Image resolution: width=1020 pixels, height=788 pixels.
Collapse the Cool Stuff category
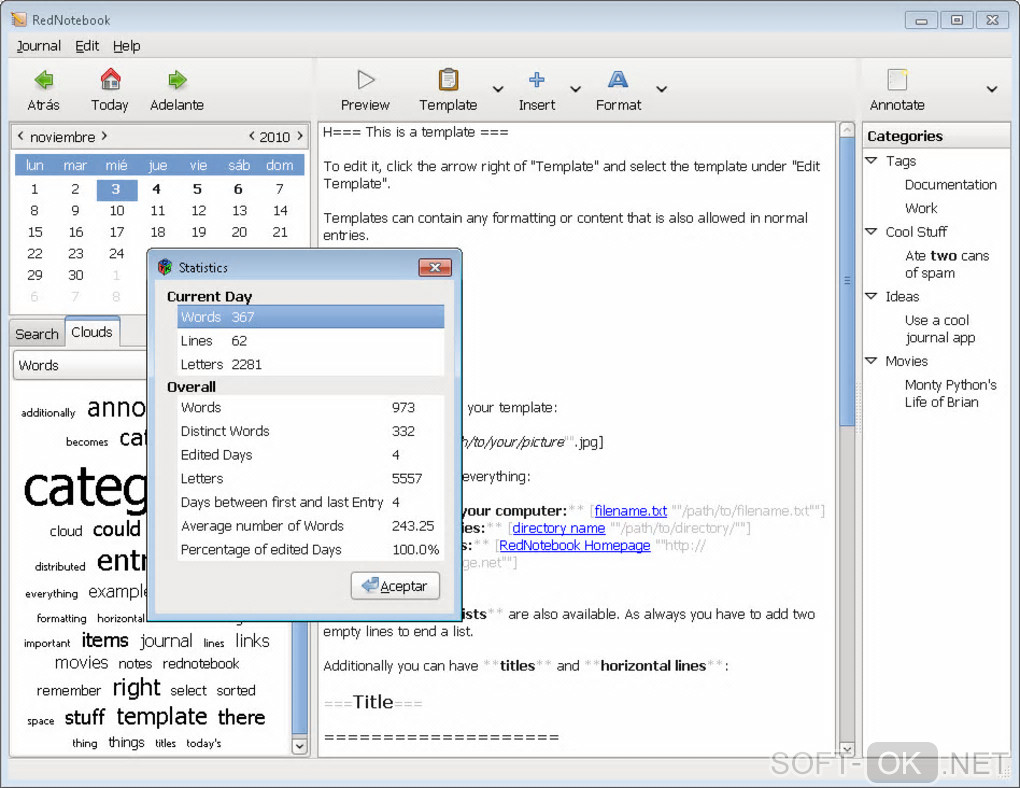click(872, 231)
